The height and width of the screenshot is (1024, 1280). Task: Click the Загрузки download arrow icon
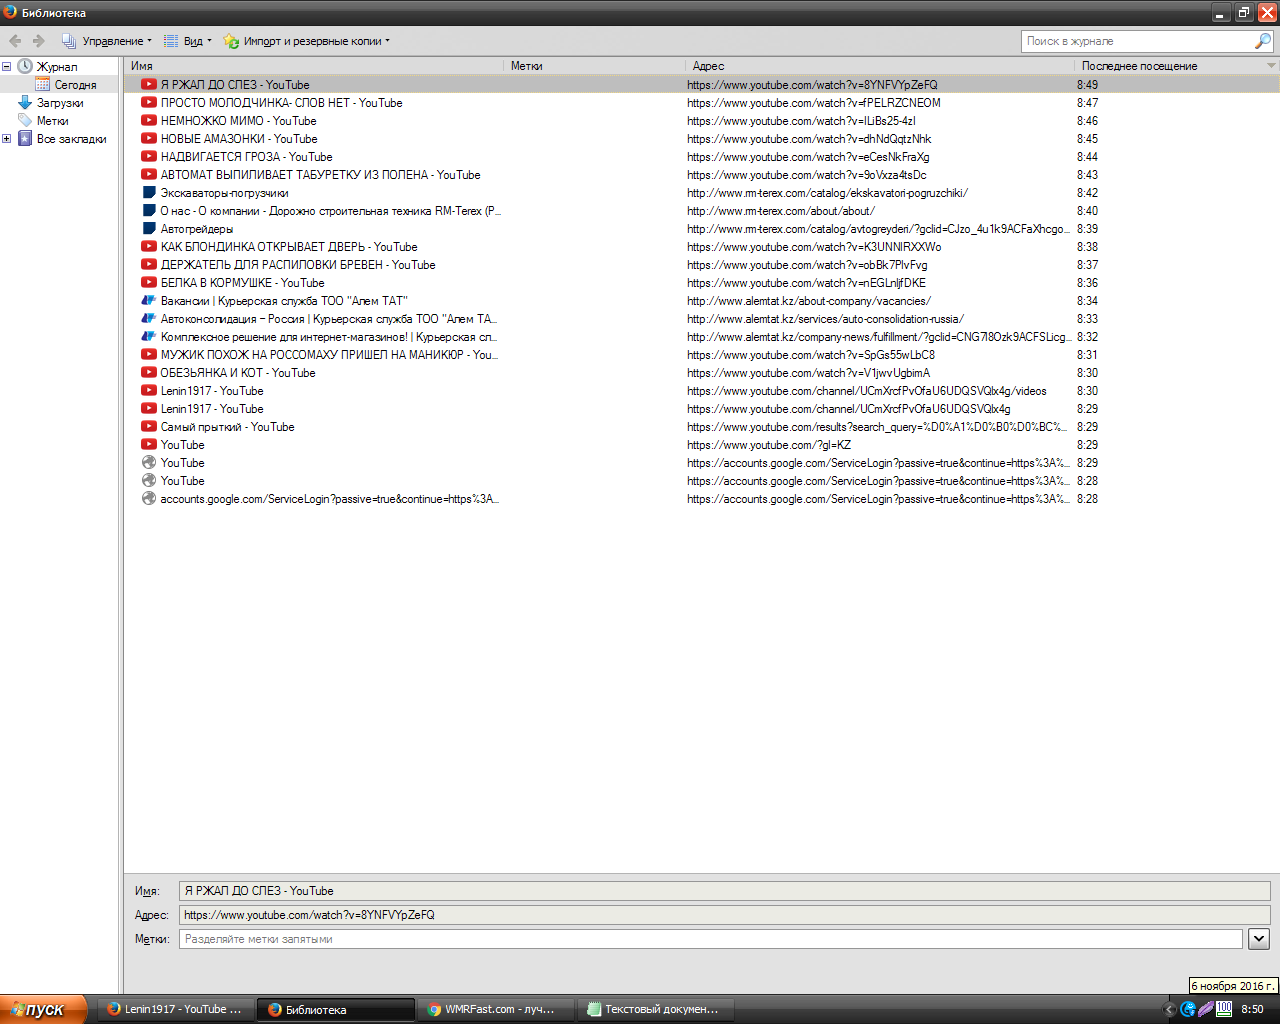coord(25,102)
